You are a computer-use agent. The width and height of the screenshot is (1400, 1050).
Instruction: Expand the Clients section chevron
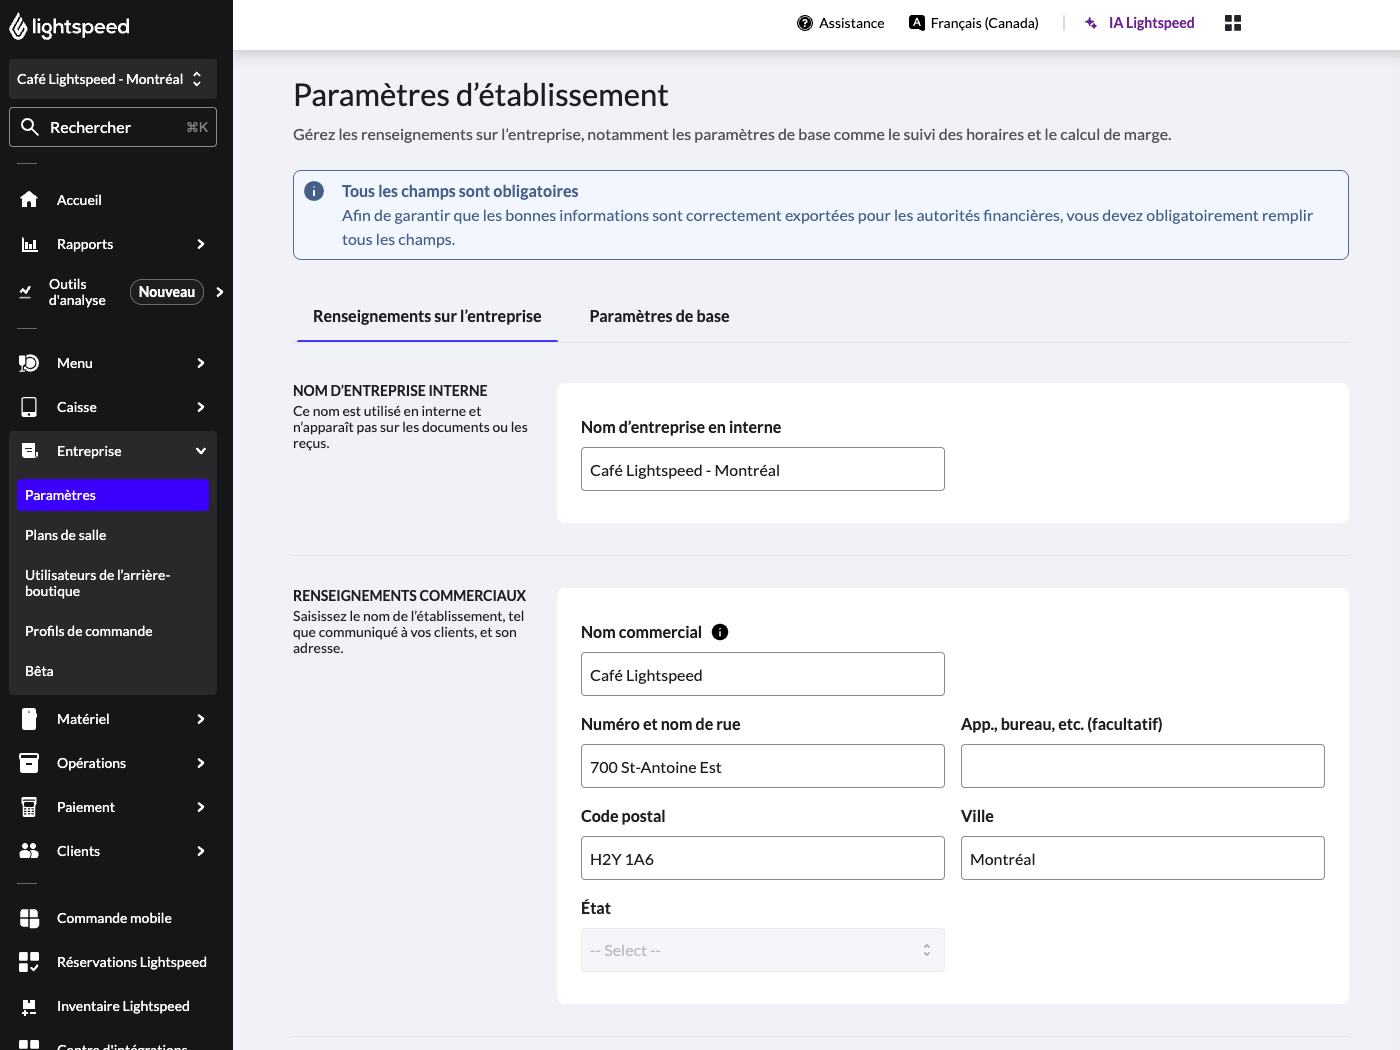tap(201, 851)
